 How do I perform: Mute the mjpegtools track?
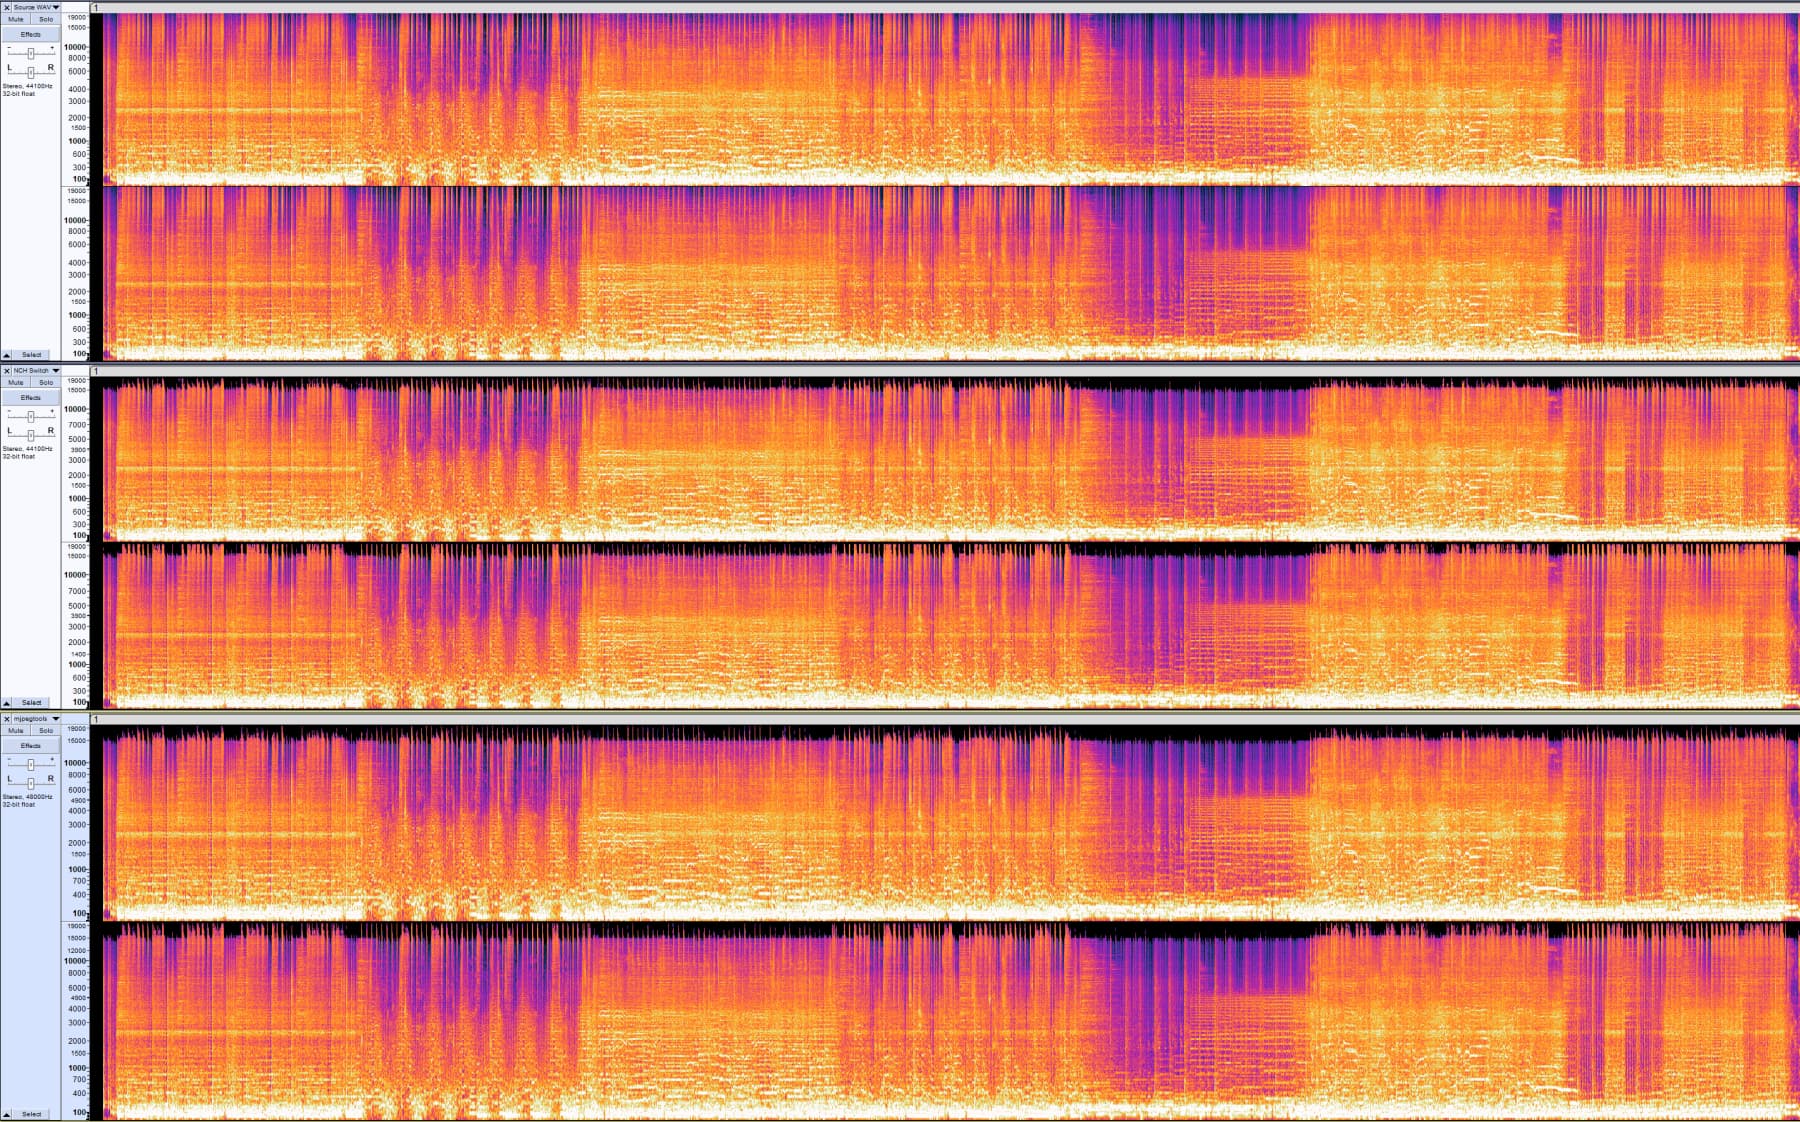[x=16, y=730]
